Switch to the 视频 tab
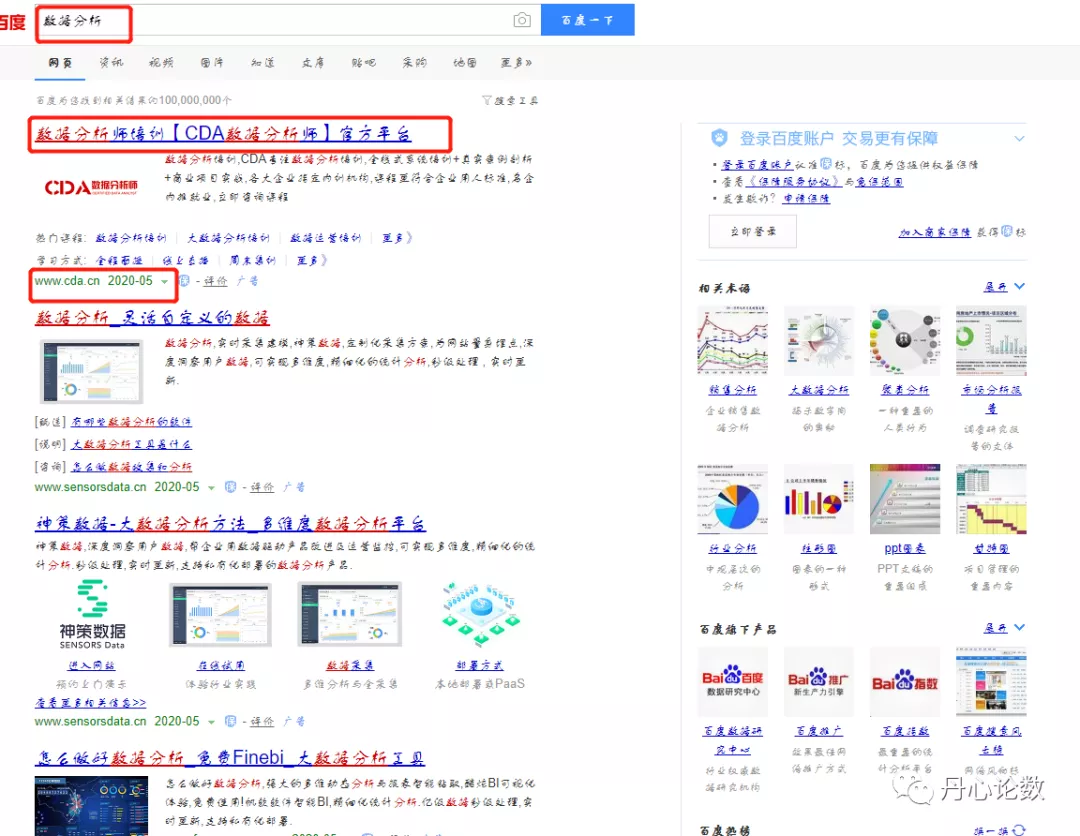Viewport: 1080px width, 836px height. 161,63
